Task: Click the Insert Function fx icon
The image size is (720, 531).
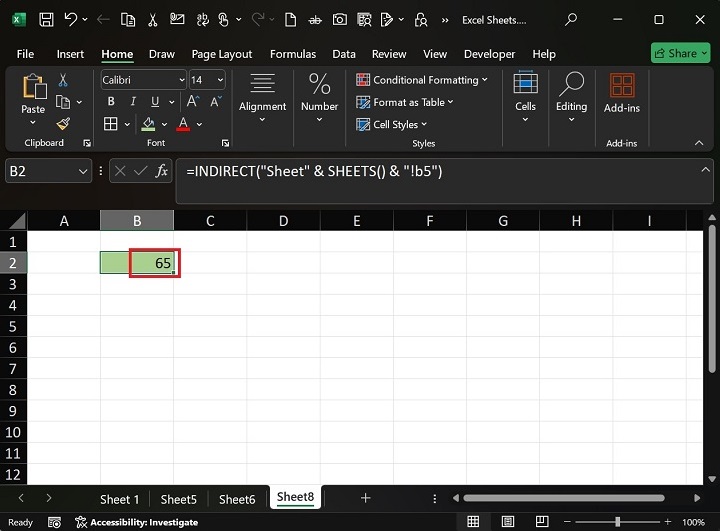Action: (160, 172)
